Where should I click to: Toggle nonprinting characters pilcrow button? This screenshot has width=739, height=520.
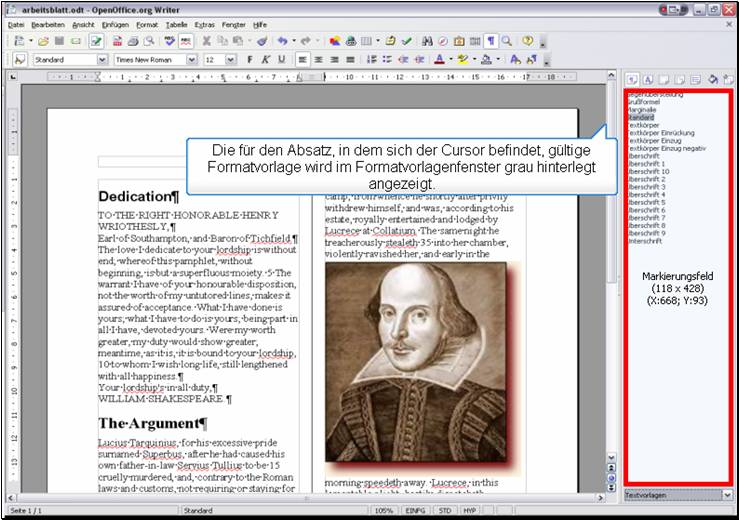(491, 42)
